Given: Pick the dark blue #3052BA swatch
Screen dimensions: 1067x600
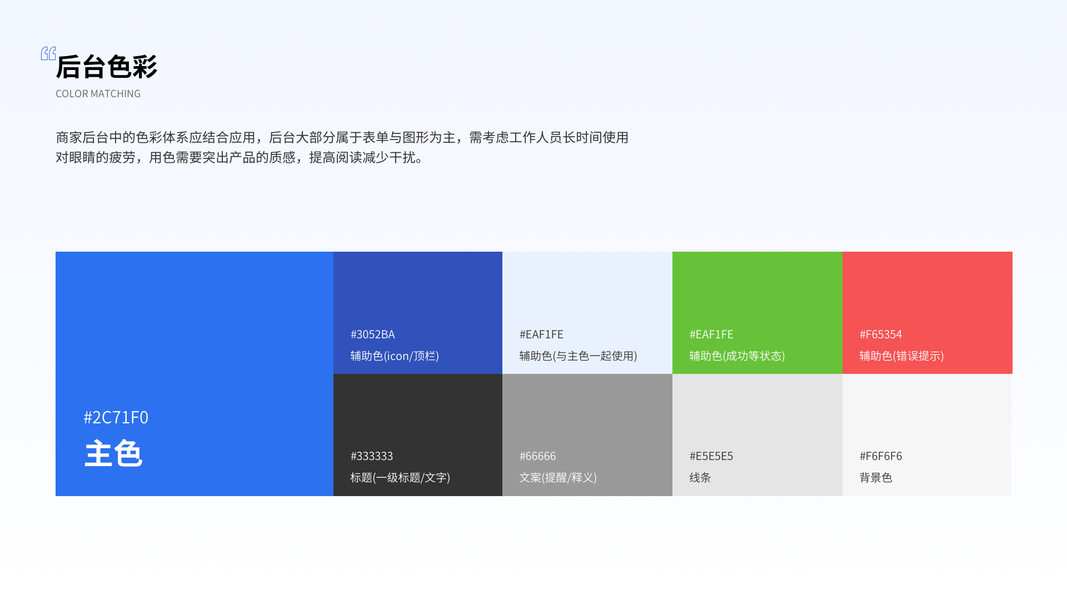Looking at the screenshot, I should click(x=418, y=313).
